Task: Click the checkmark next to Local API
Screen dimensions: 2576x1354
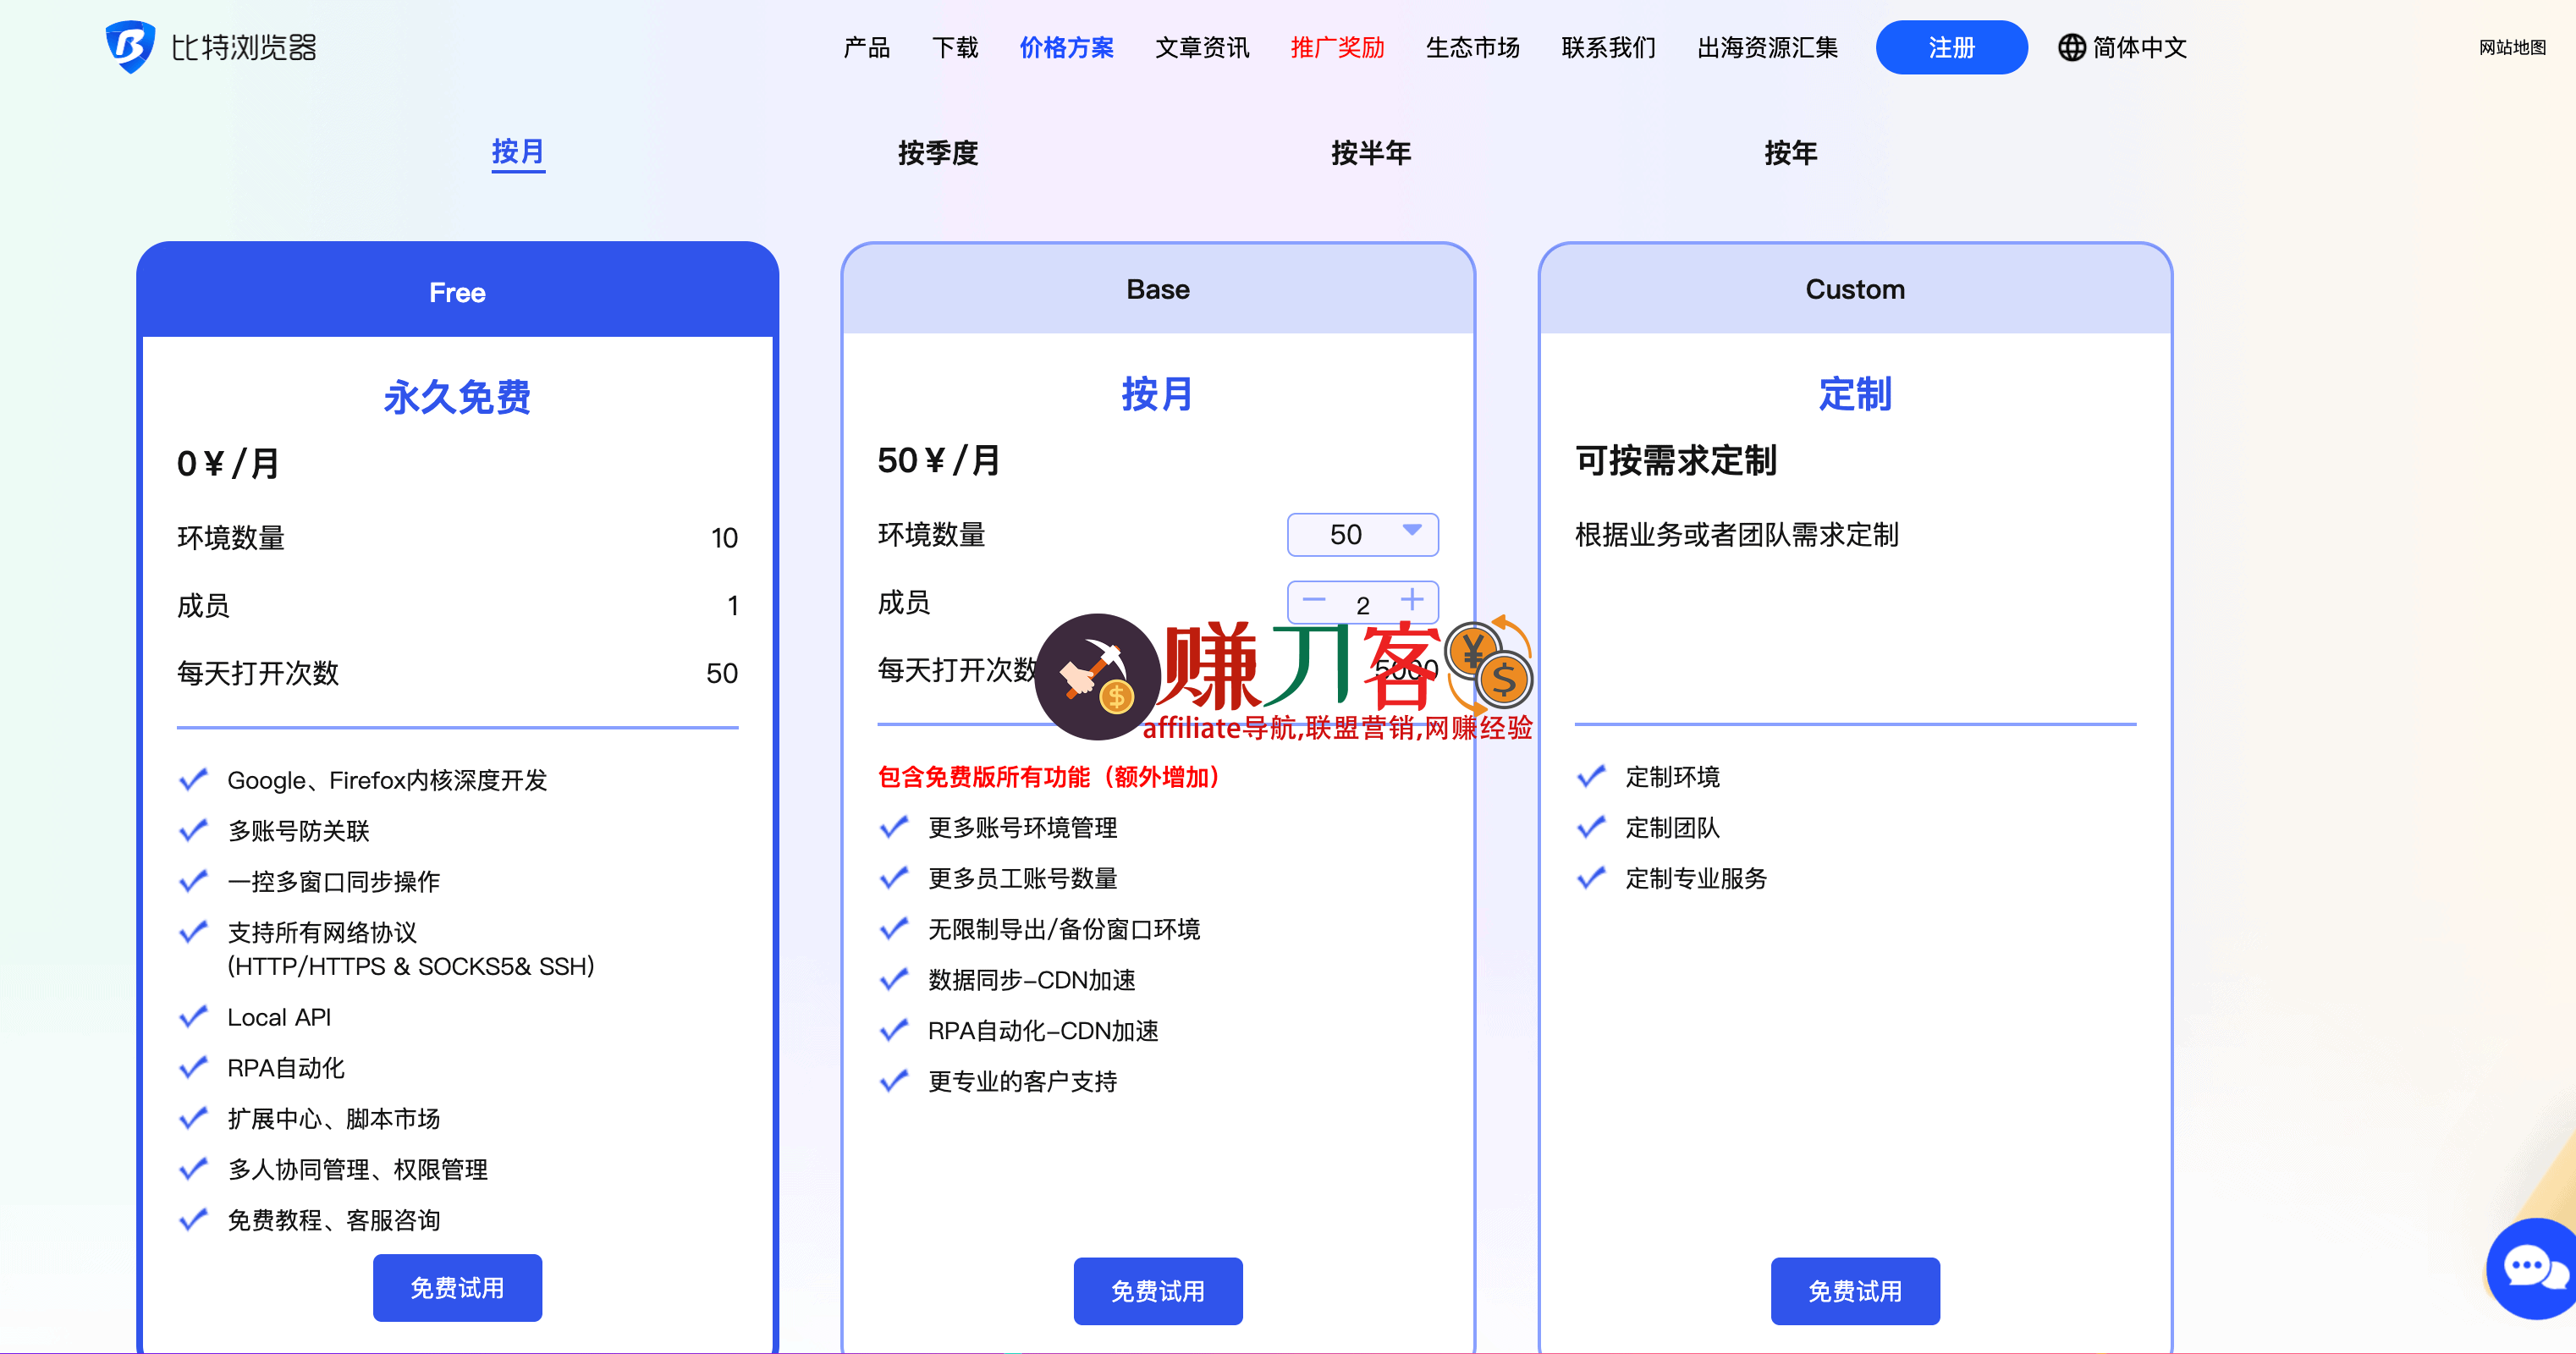Action: tap(193, 1016)
